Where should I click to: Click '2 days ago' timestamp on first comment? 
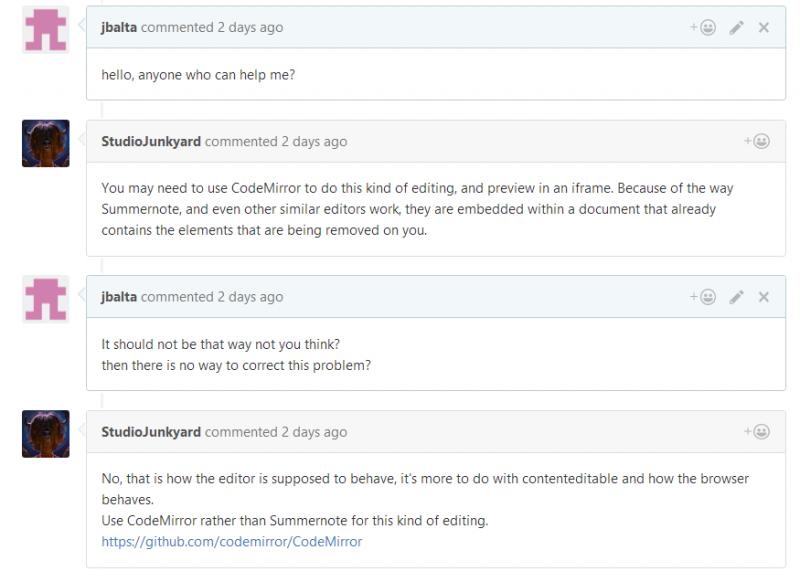point(250,28)
